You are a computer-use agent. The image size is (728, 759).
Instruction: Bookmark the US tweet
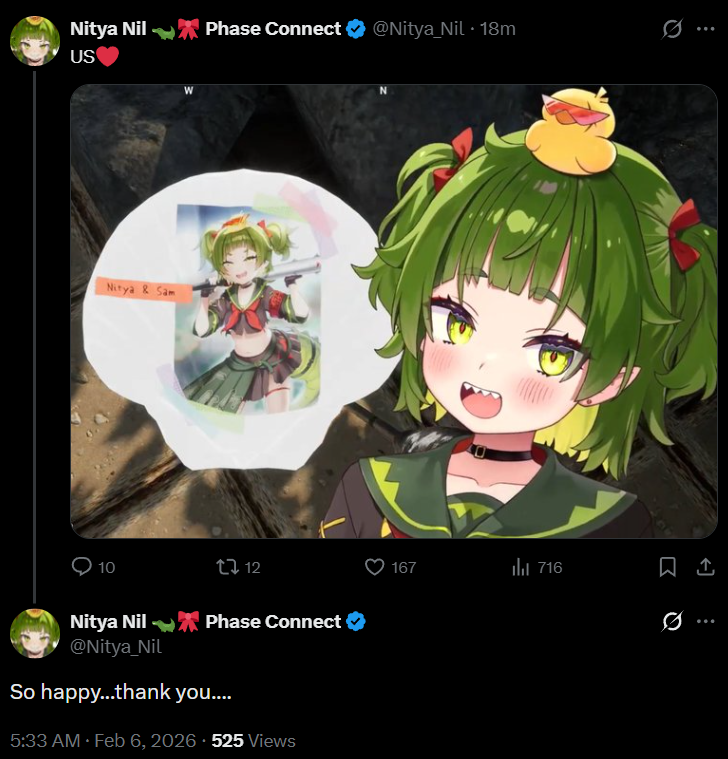[x=667, y=566]
